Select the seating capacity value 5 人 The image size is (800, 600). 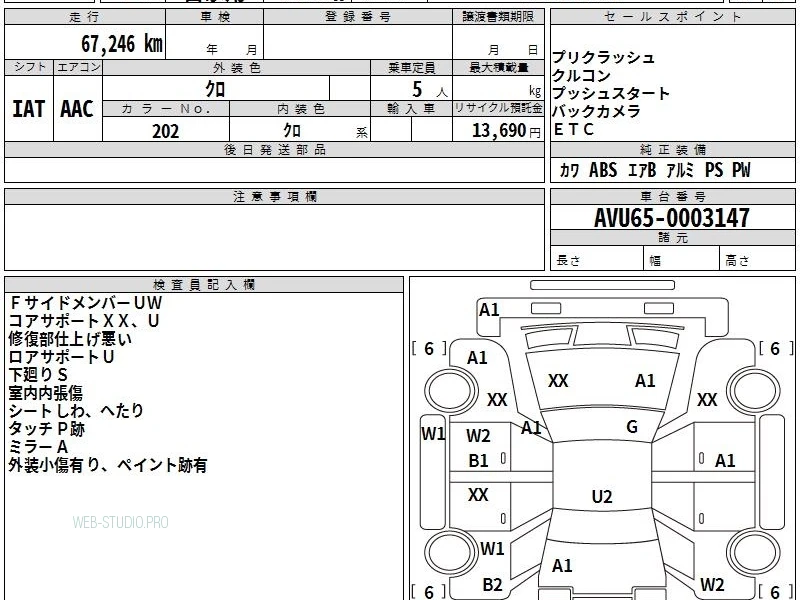(x=430, y=90)
